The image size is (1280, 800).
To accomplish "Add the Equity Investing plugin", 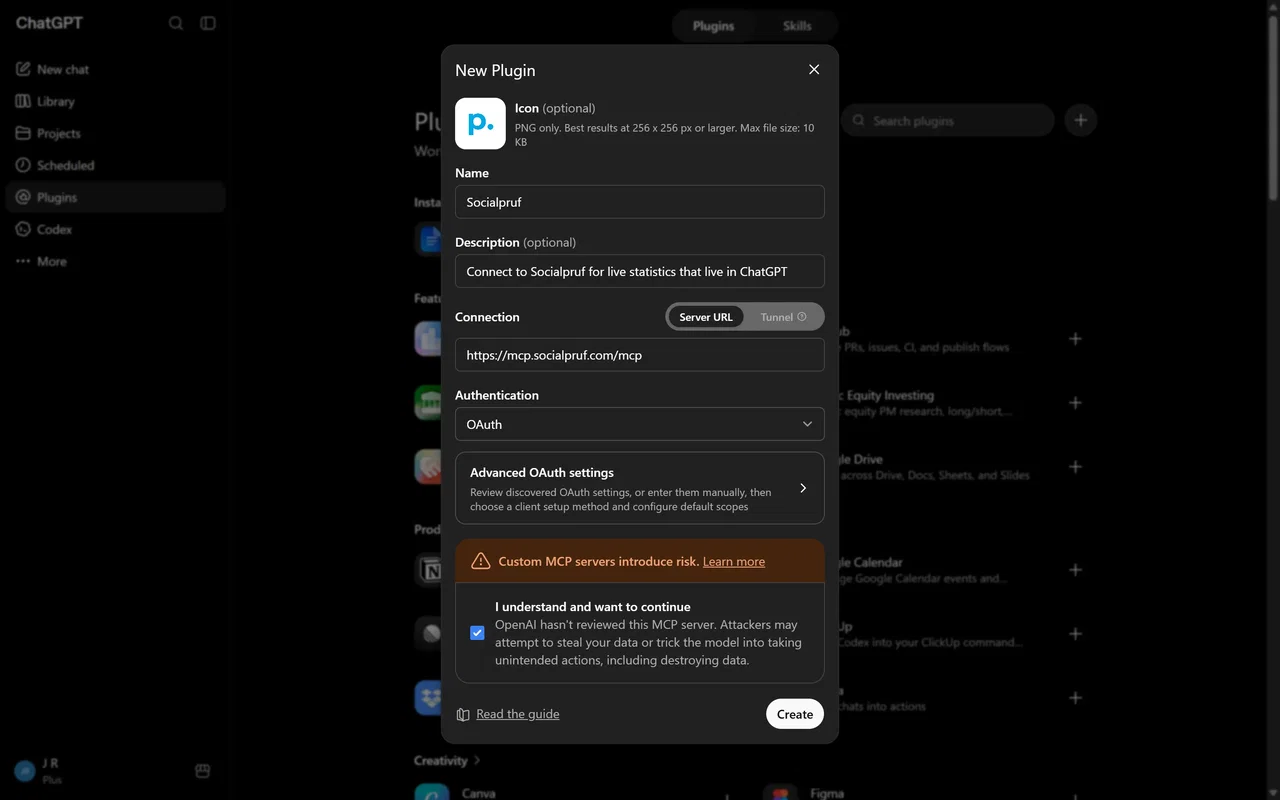I will [x=1075, y=402].
